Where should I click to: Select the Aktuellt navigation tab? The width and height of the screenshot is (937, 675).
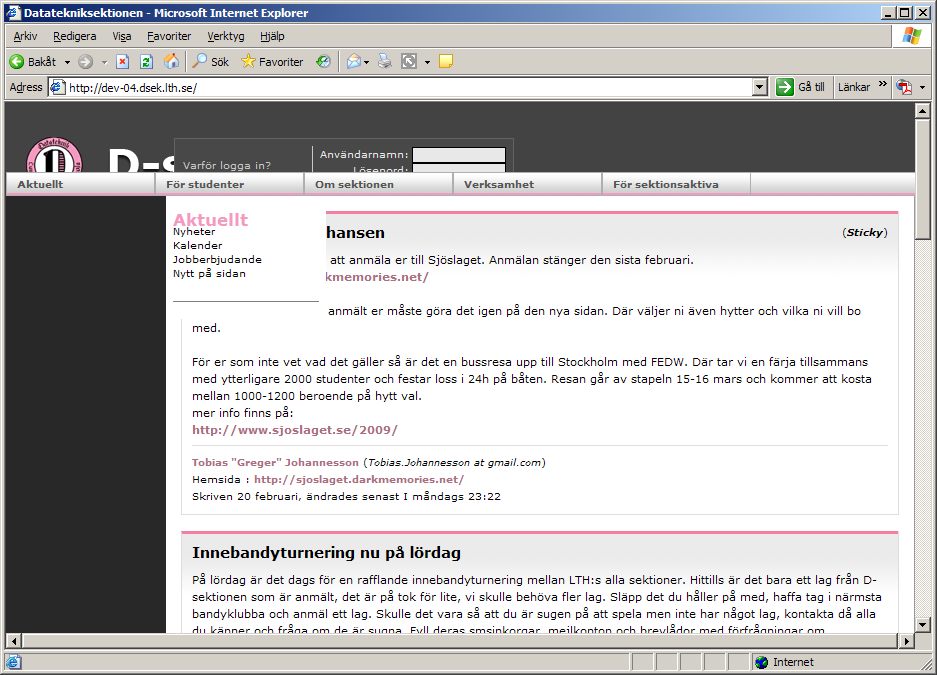point(80,184)
